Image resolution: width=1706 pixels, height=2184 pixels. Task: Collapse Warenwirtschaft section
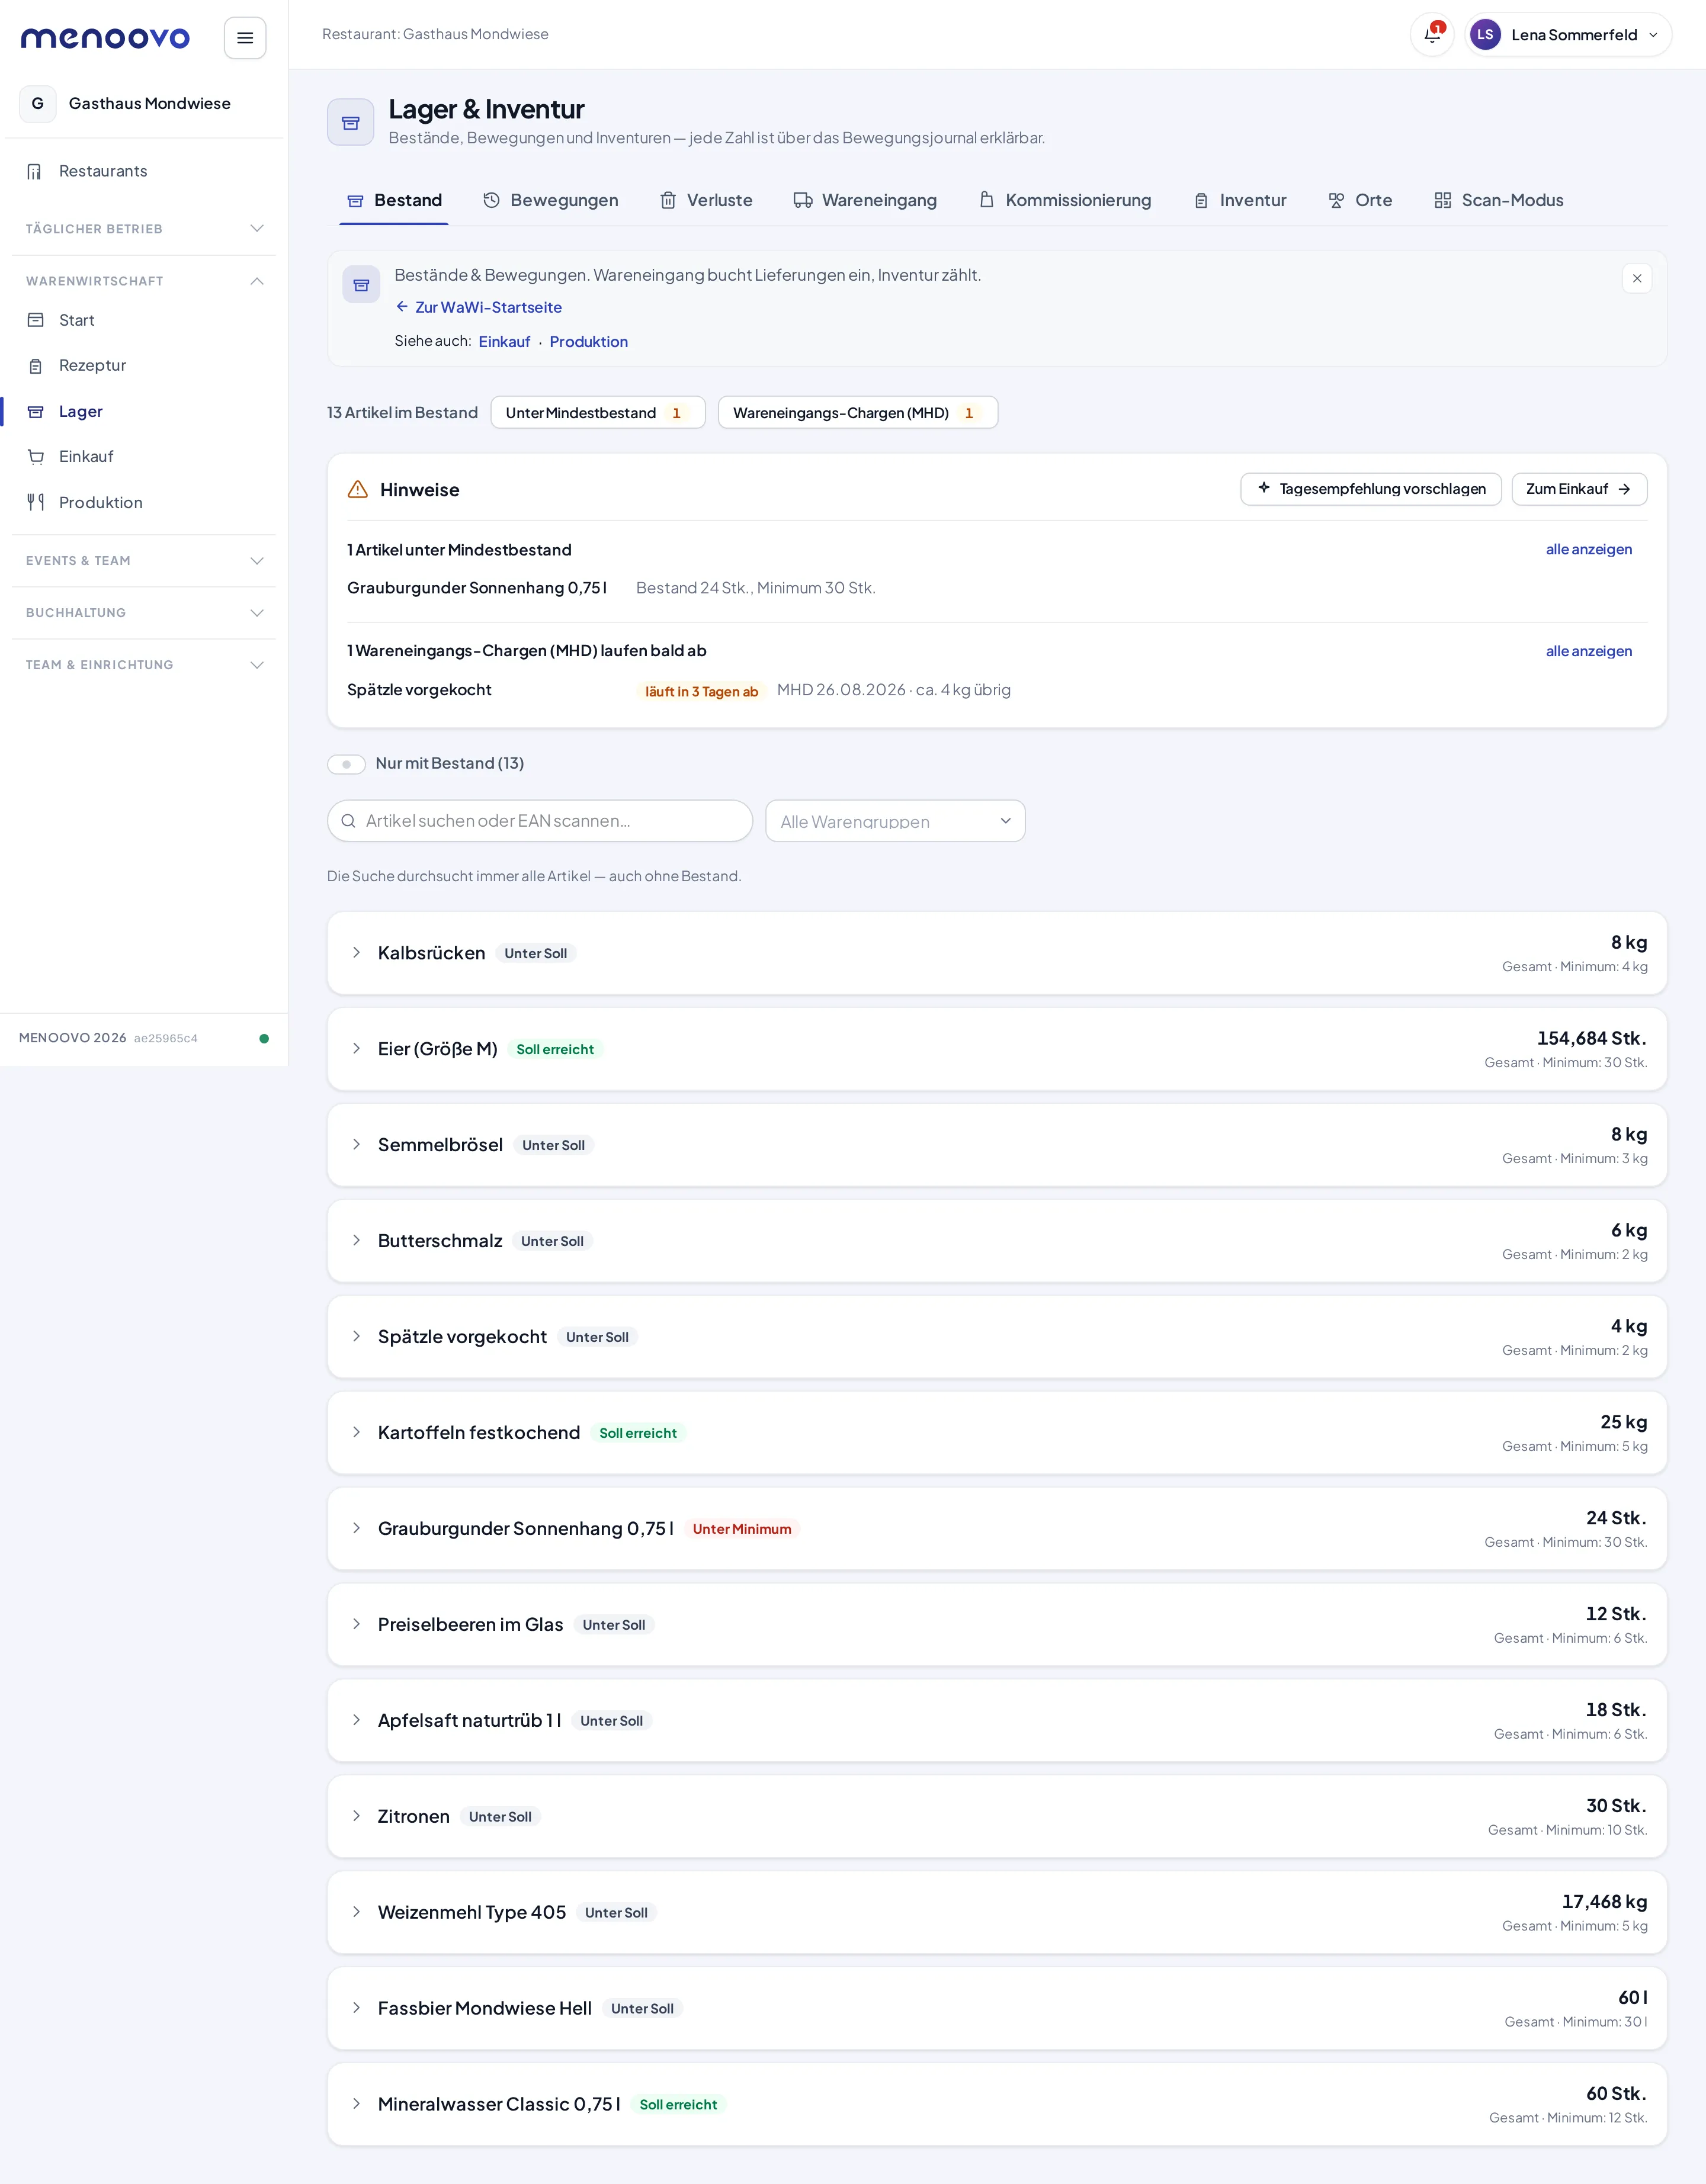(x=144, y=281)
